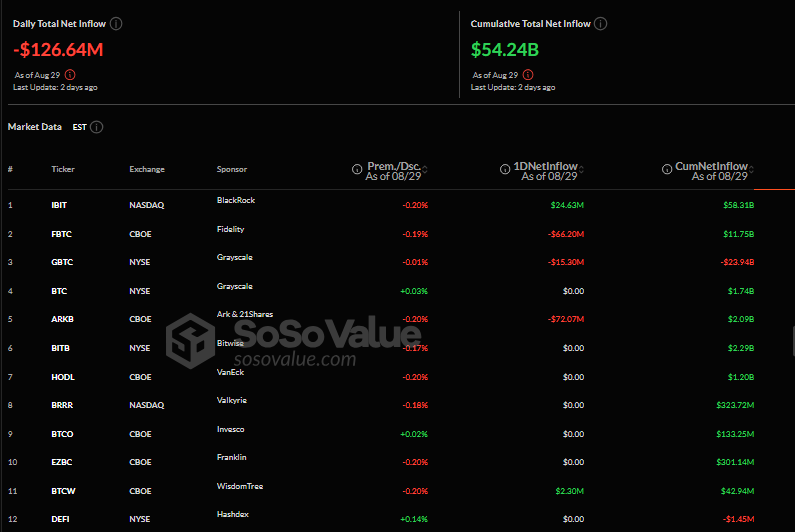Click FBTC's -$66.20M one-day inflow

[x=566, y=234]
